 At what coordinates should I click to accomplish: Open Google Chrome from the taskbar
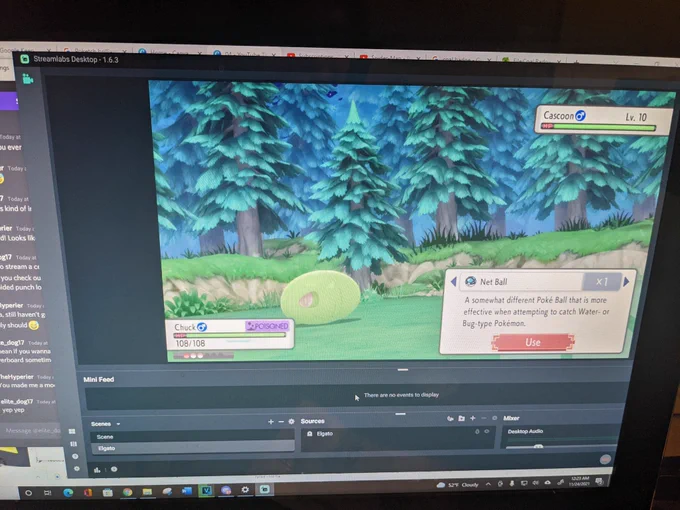128,492
